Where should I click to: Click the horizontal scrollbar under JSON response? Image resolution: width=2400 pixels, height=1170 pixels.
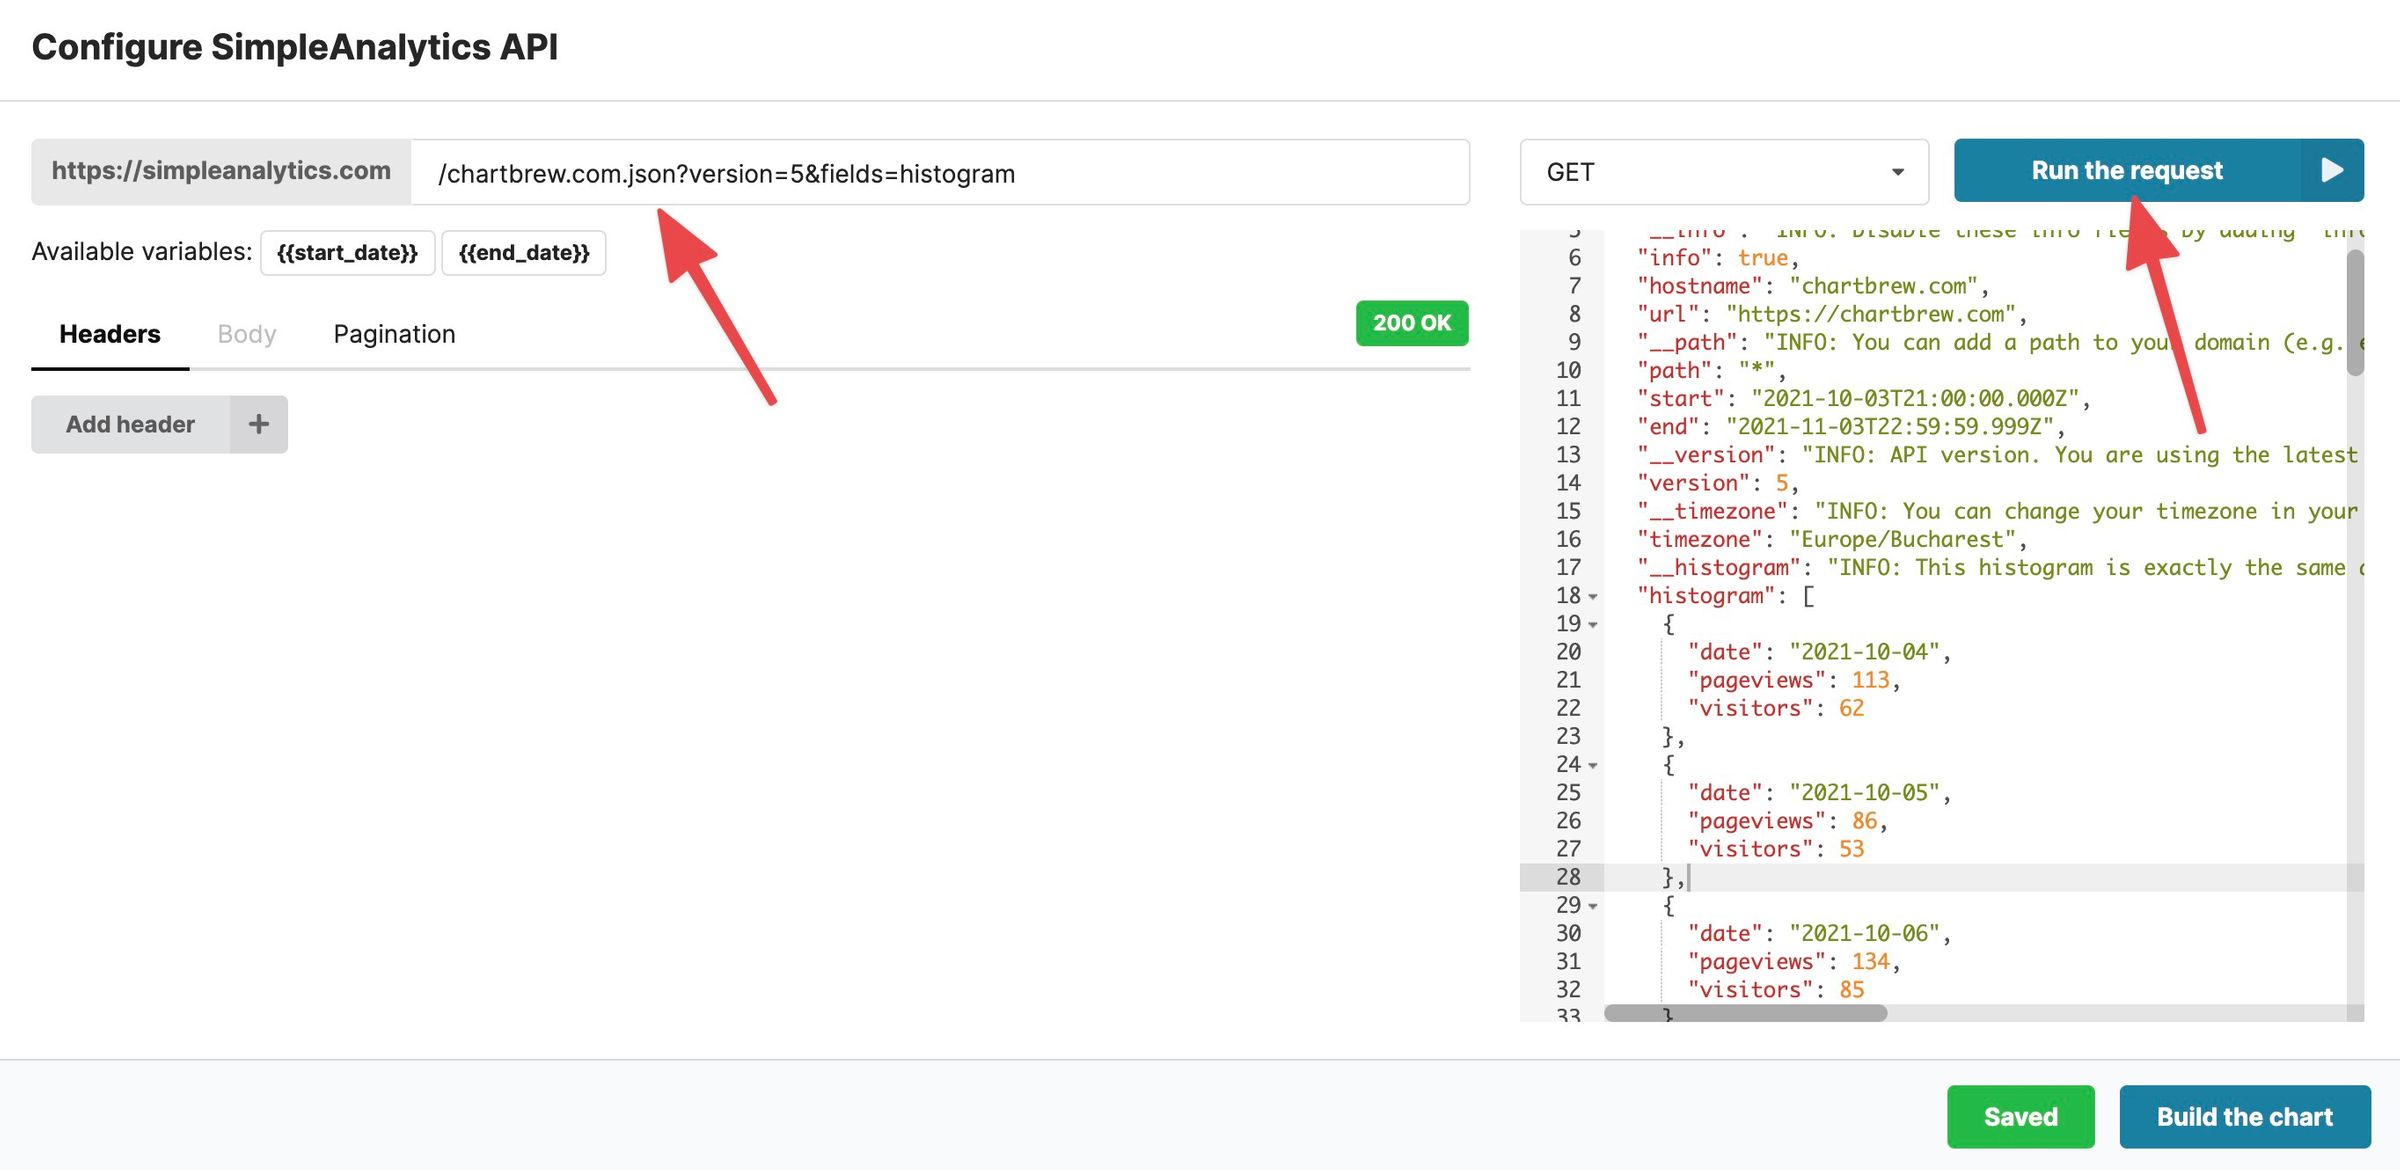click(1745, 1013)
